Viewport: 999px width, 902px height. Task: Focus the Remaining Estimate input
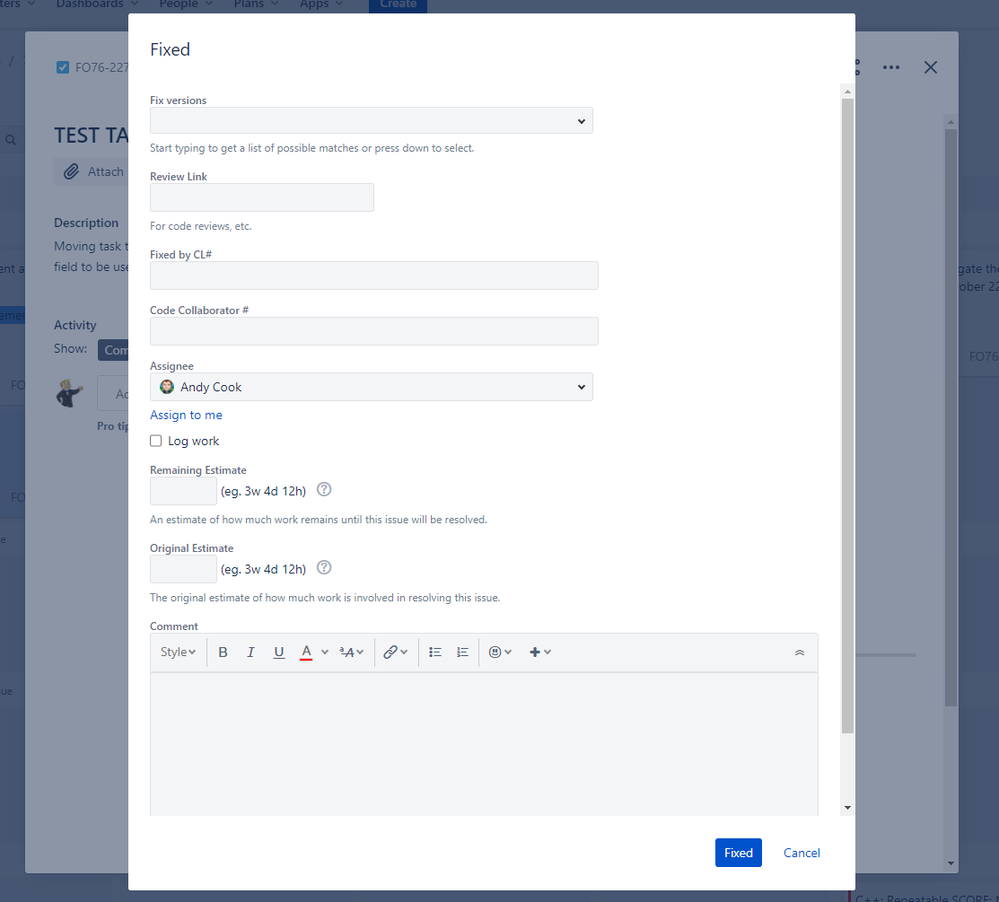[183, 490]
